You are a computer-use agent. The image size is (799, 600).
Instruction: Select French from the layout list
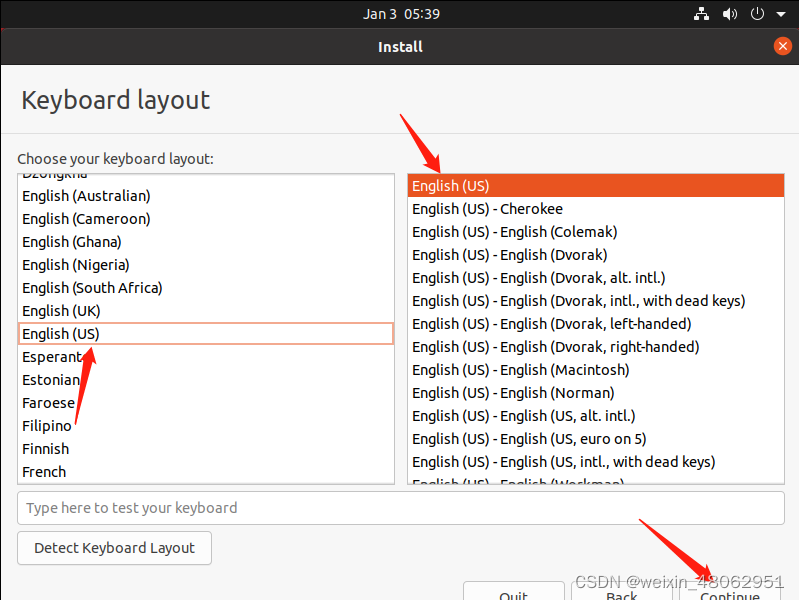coord(44,472)
